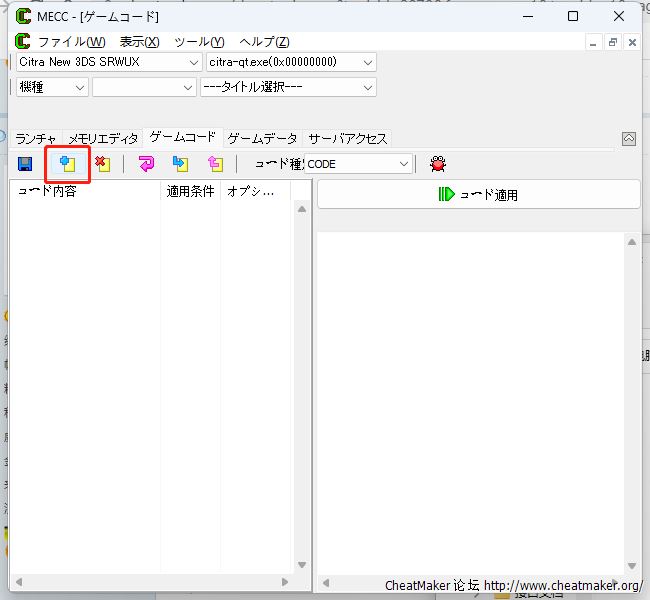The image size is (650, 600).
Task: Switch to the メモリエディタ tab
Action: pyautogui.click(x=103, y=139)
